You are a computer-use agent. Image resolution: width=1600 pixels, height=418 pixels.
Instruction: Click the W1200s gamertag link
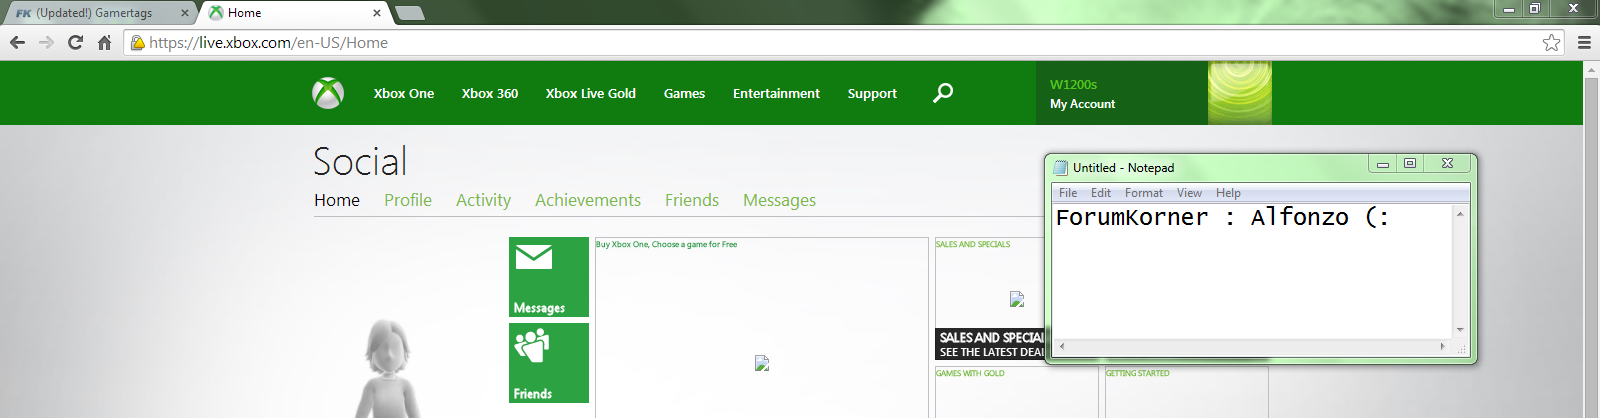(x=1073, y=84)
